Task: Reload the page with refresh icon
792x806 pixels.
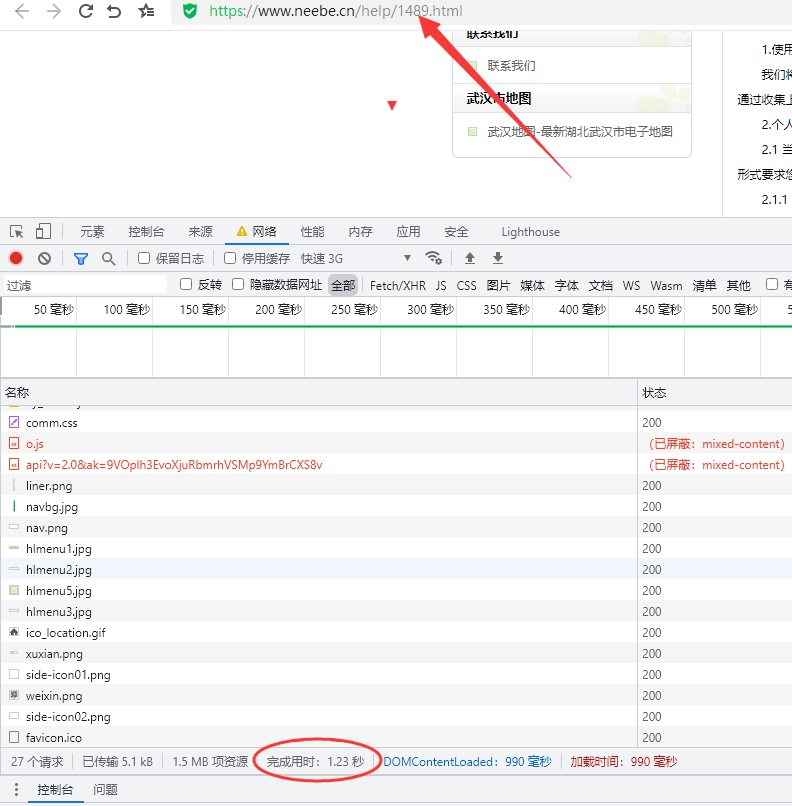Action: tap(85, 11)
